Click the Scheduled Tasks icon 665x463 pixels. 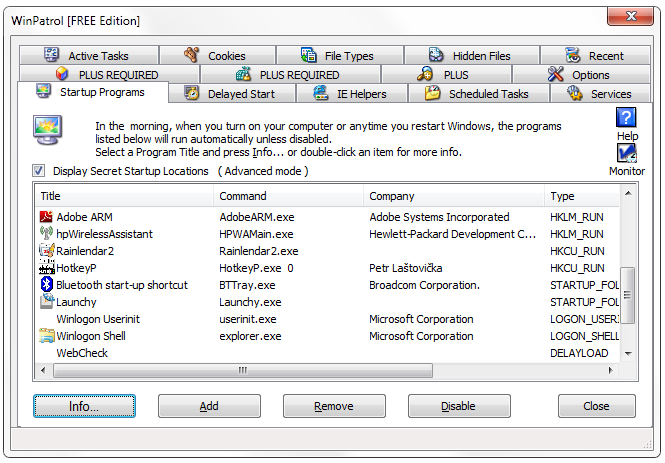(433, 93)
